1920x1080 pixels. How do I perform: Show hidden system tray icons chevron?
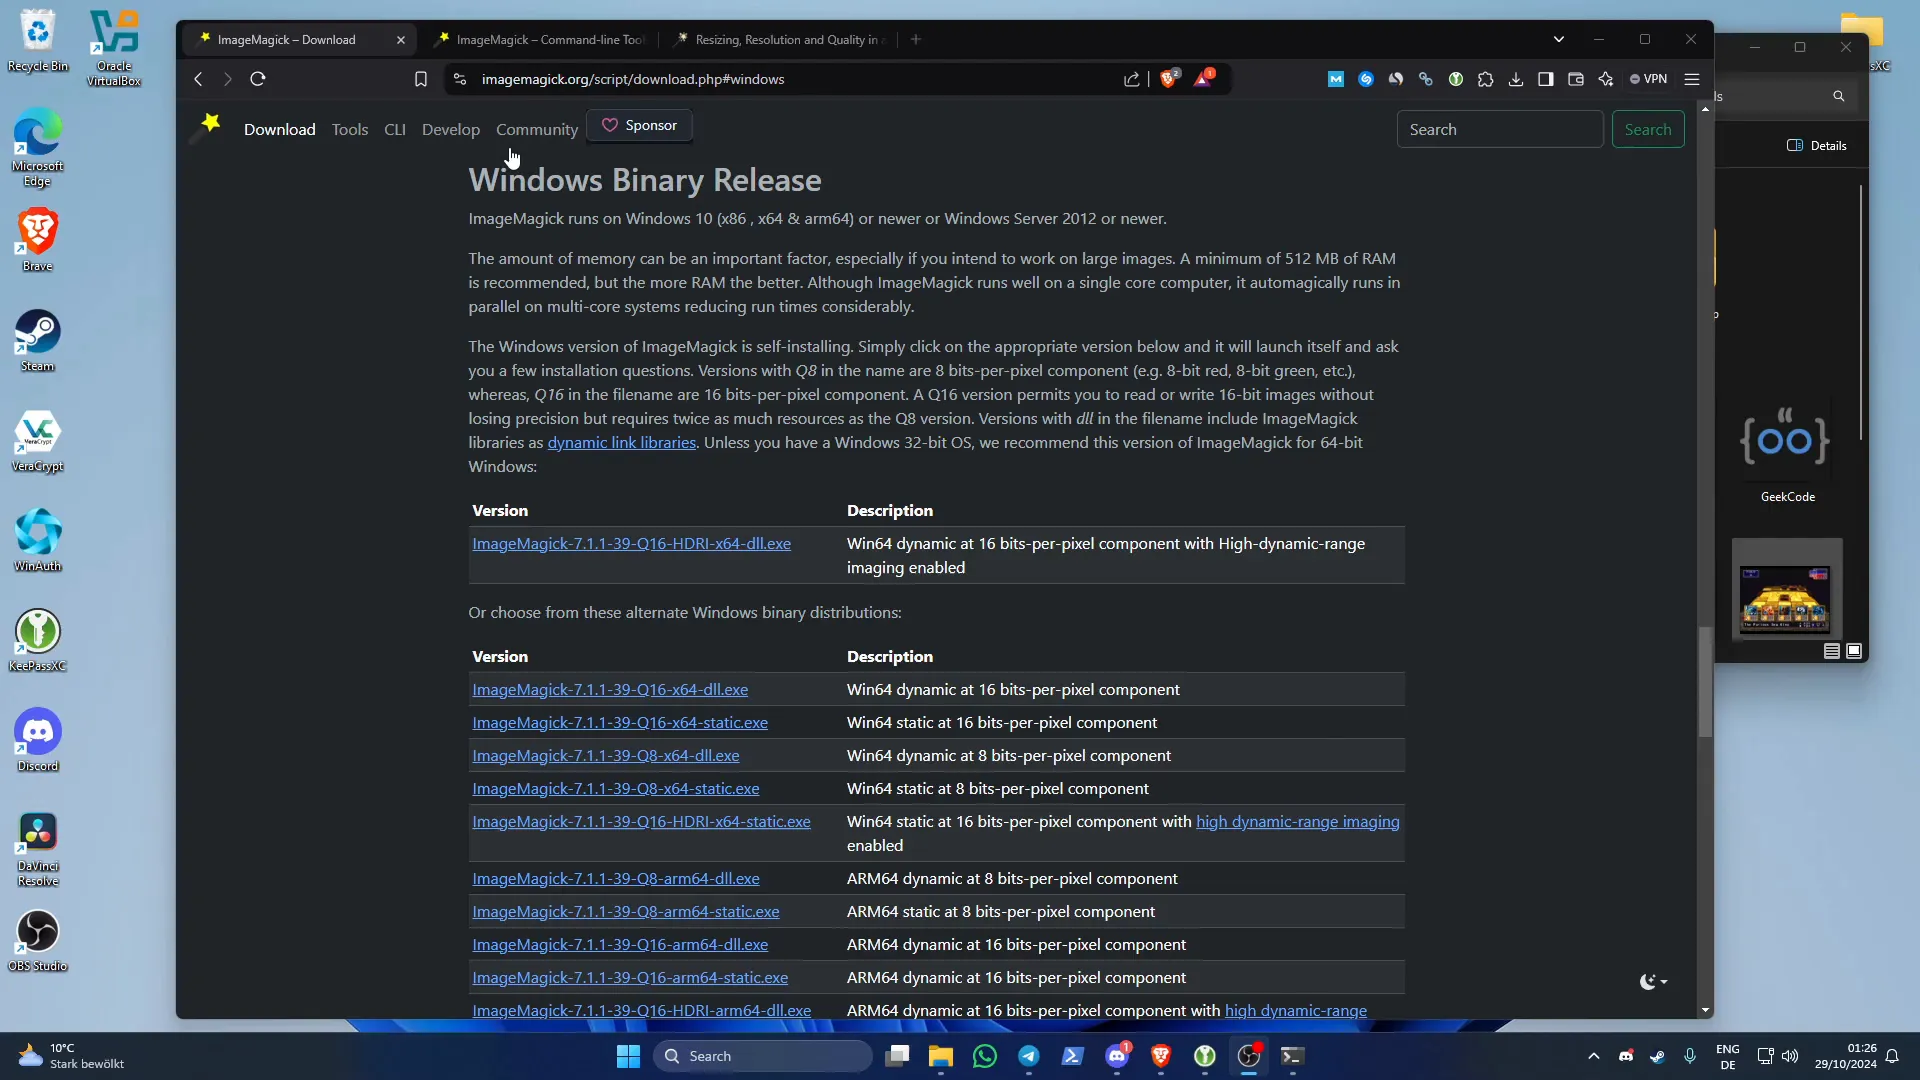tap(1594, 1056)
